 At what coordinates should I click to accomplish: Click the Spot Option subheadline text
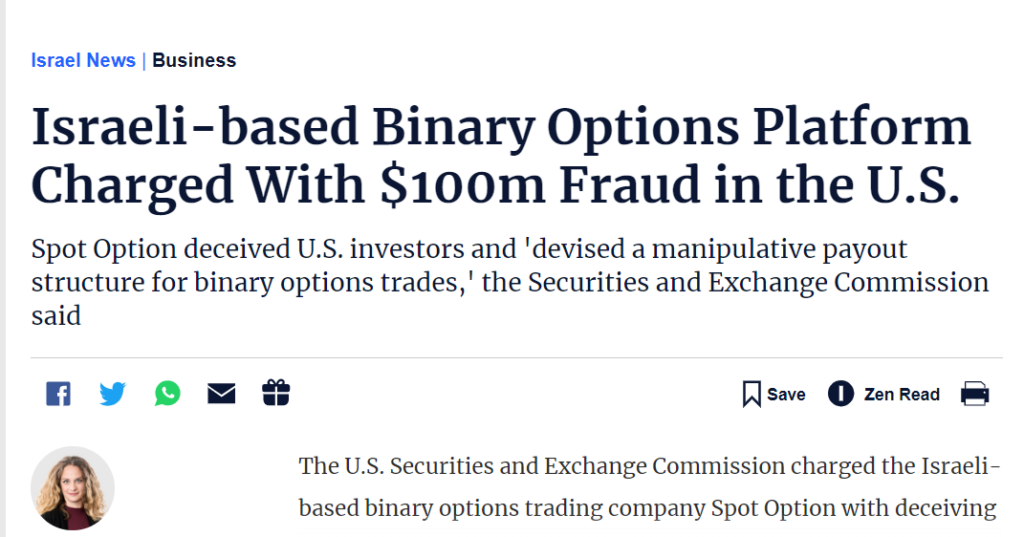[510, 282]
